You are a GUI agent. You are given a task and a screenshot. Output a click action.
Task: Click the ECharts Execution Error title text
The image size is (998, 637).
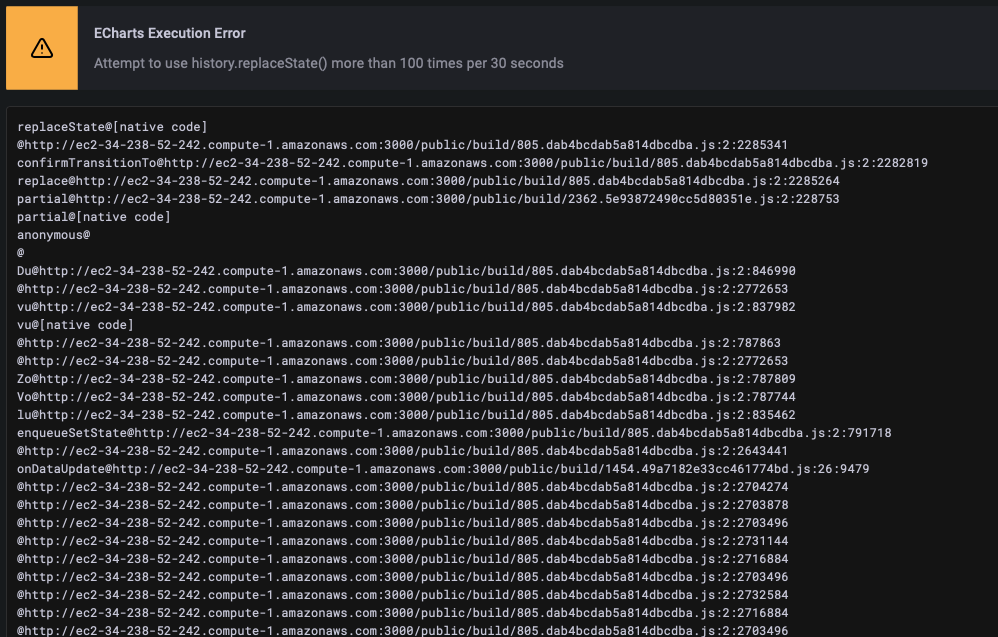169,32
